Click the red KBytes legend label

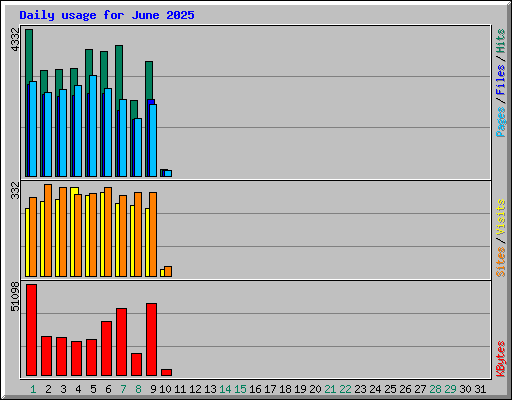[x=500, y=358]
